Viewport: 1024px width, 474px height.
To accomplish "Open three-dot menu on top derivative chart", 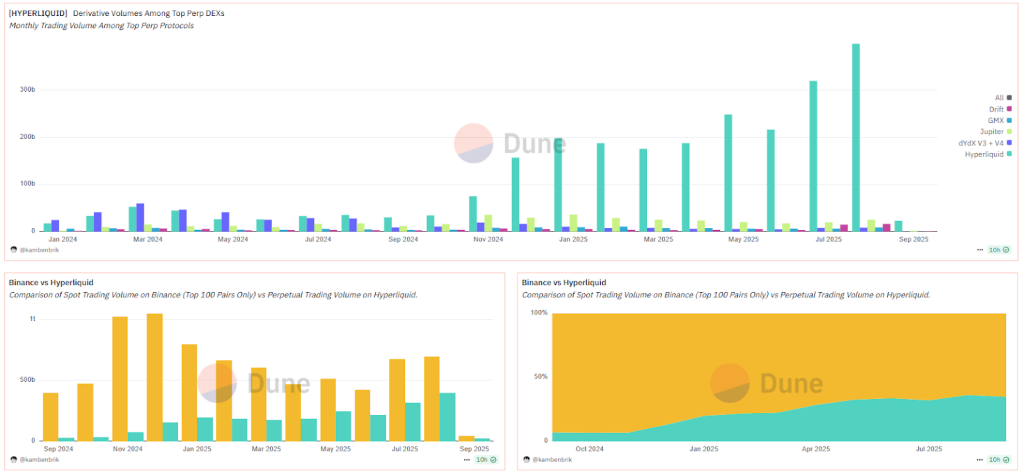I will point(981,249).
